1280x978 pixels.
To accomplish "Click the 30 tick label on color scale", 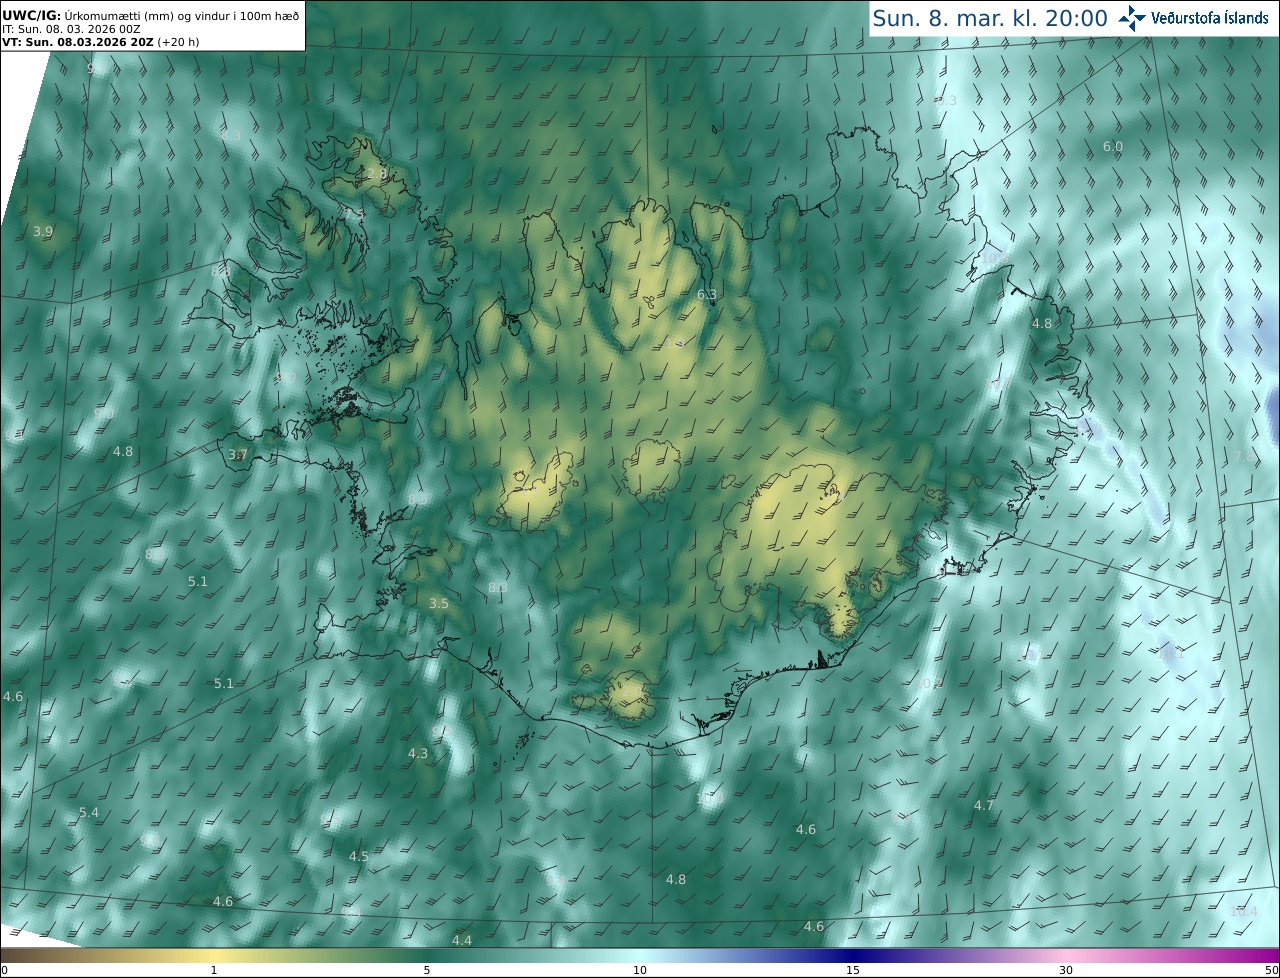I will (x=1066, y=970).
